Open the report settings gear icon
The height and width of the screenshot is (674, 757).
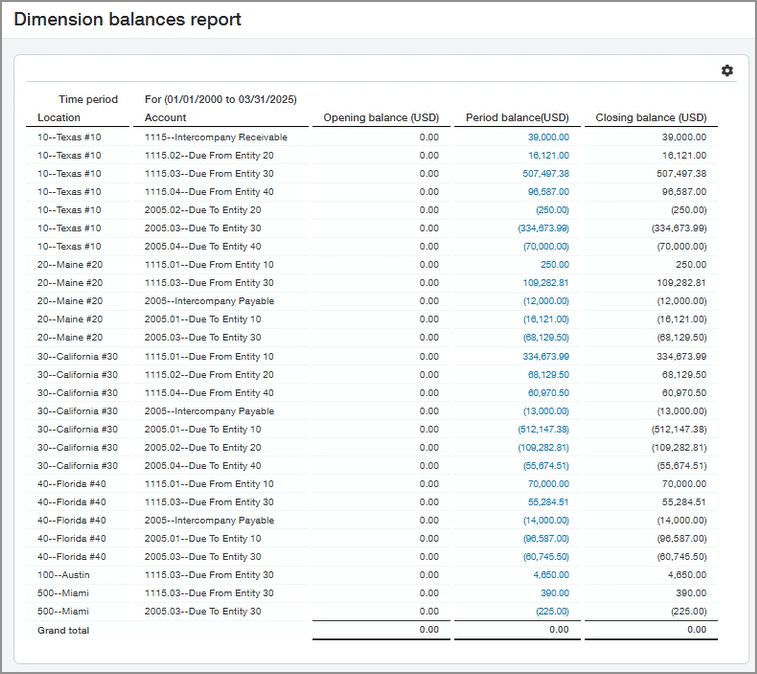click(727, 70)
